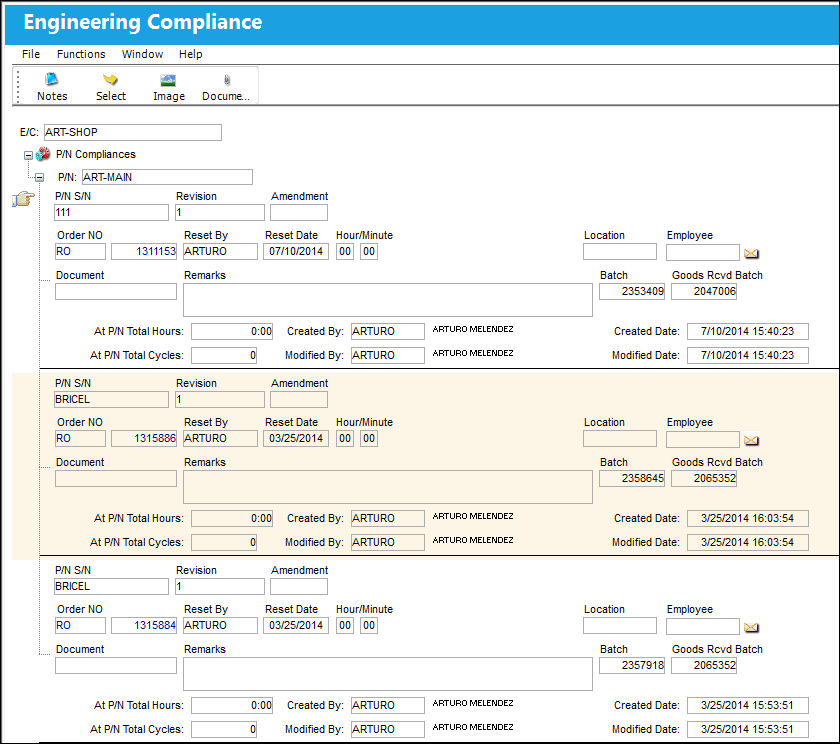Click envelope icon beside Employee for S/N 111

(751, 253)
